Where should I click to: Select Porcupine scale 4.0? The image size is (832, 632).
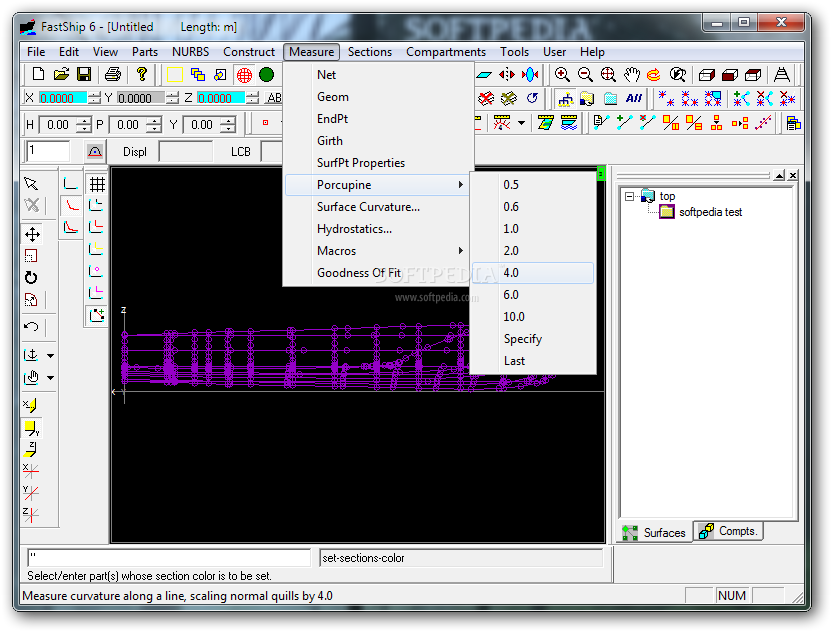tap(533, 273)
